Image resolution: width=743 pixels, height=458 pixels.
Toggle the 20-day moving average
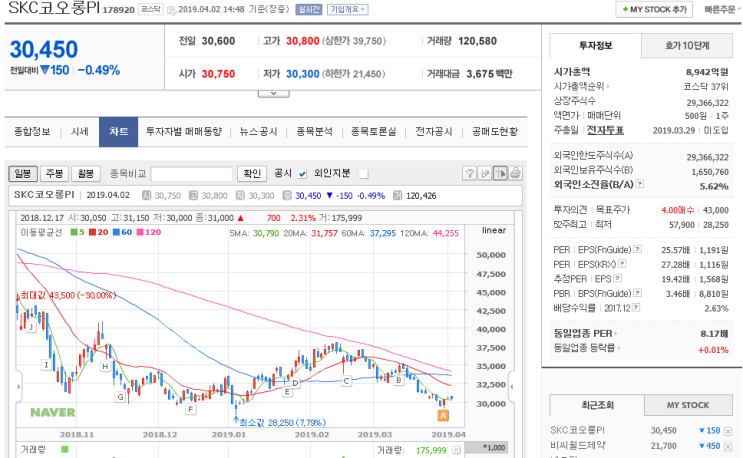click(99, 232)
